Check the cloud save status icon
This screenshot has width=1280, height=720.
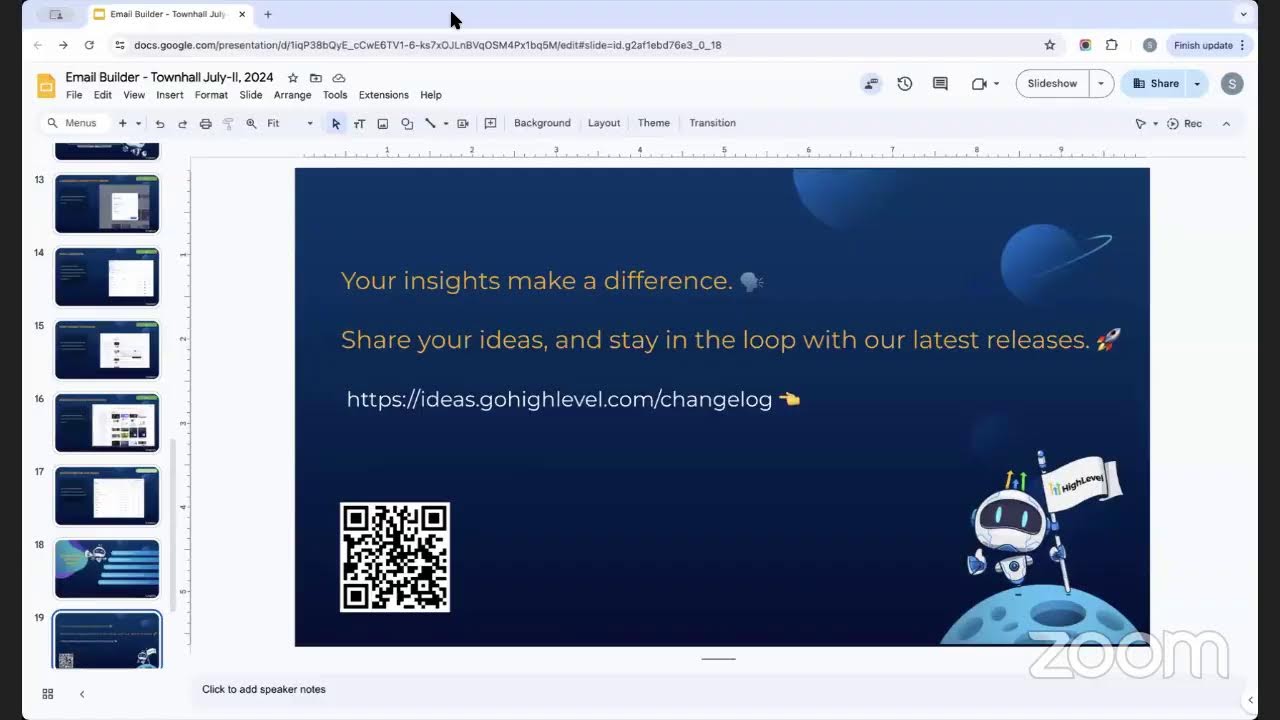pos(339,78)
